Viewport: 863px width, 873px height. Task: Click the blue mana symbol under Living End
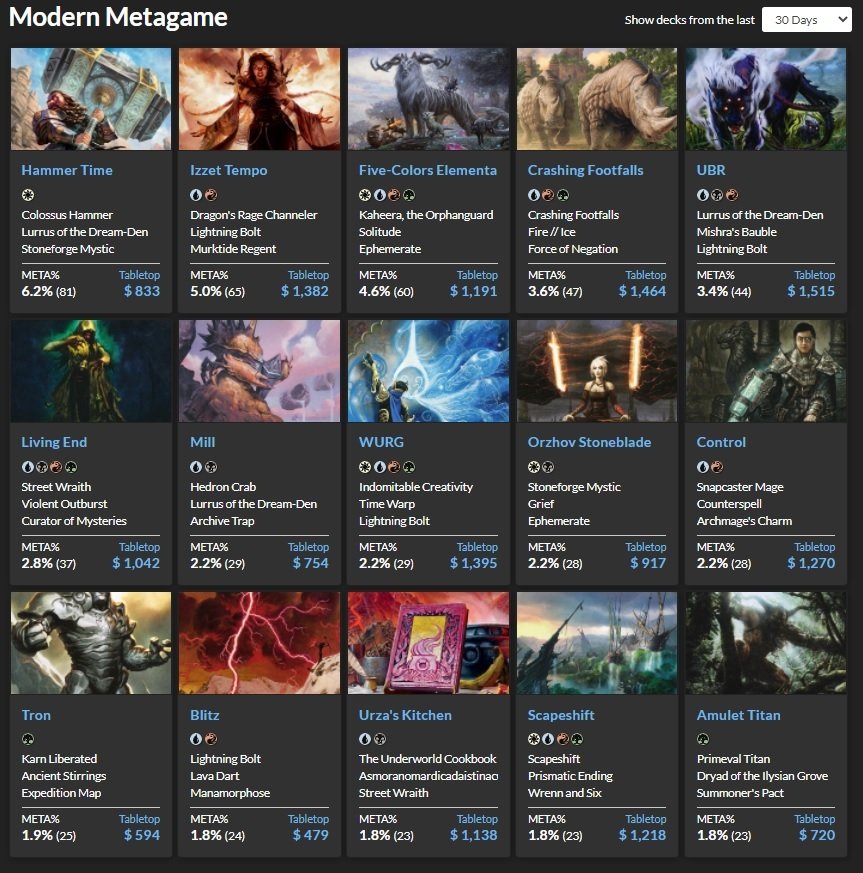point(27,467)
